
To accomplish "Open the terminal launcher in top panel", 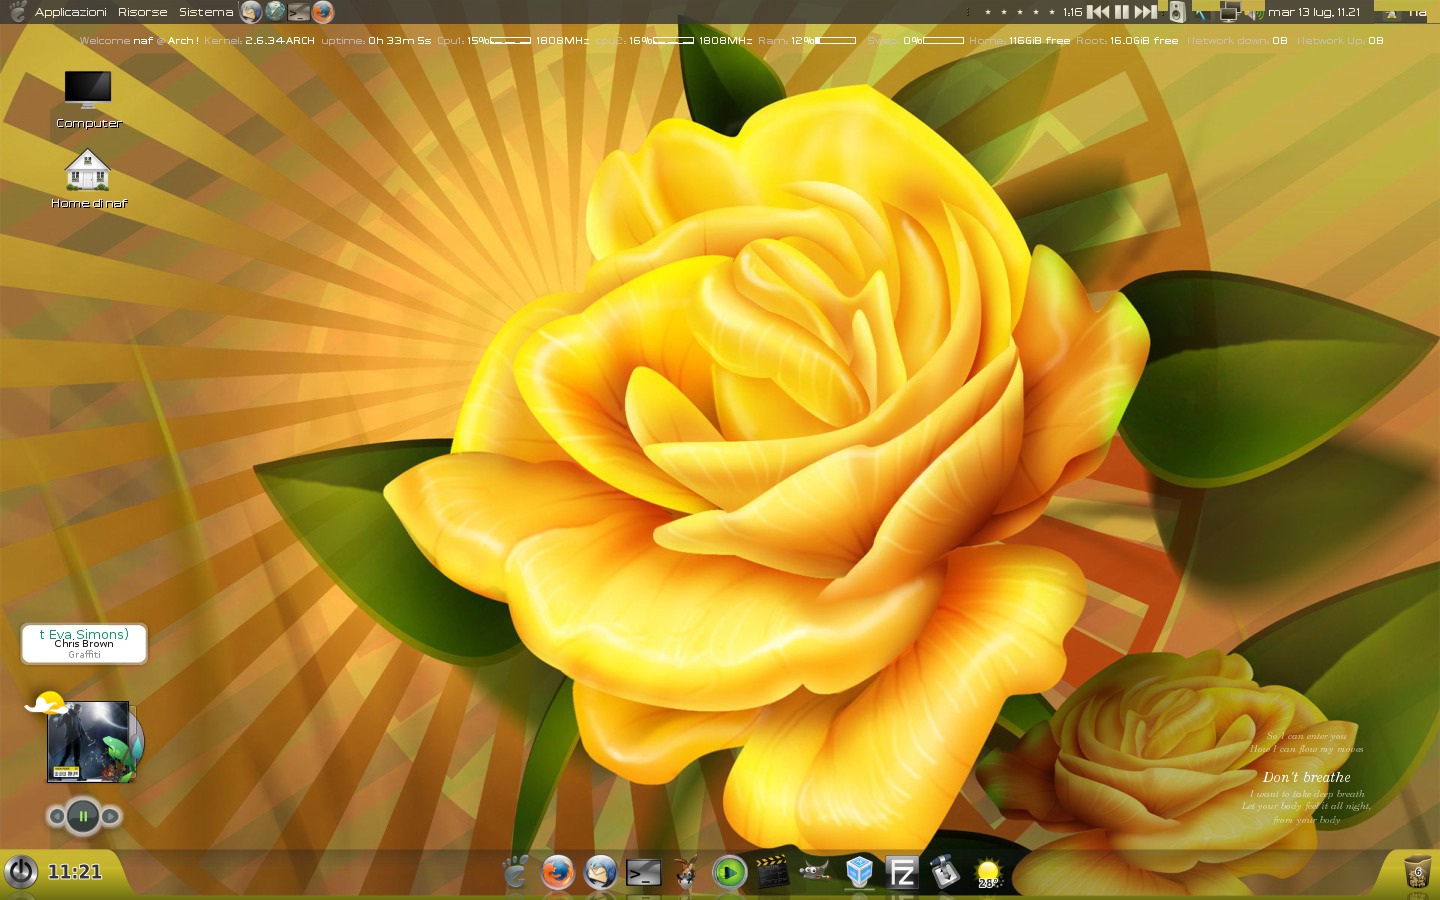I will point(299,12).
